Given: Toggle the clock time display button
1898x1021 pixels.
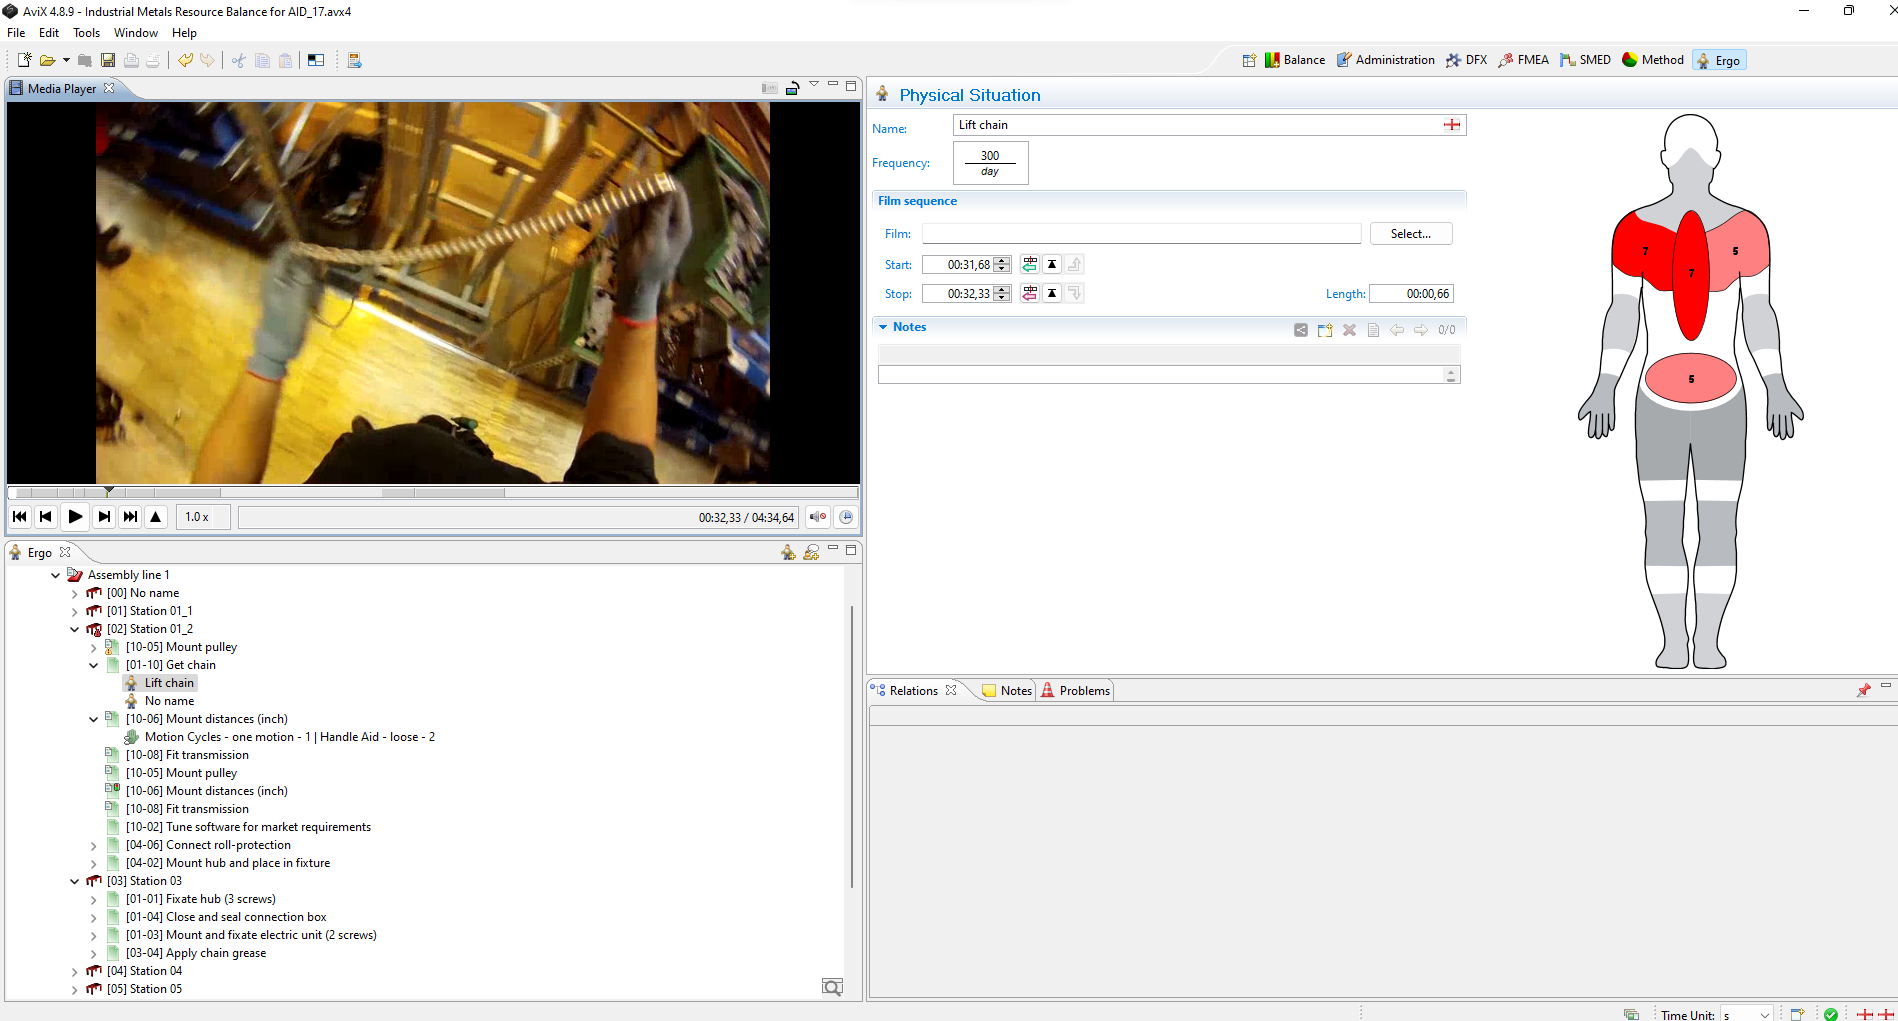Looking at the screenshot, I should click(846, 517).
